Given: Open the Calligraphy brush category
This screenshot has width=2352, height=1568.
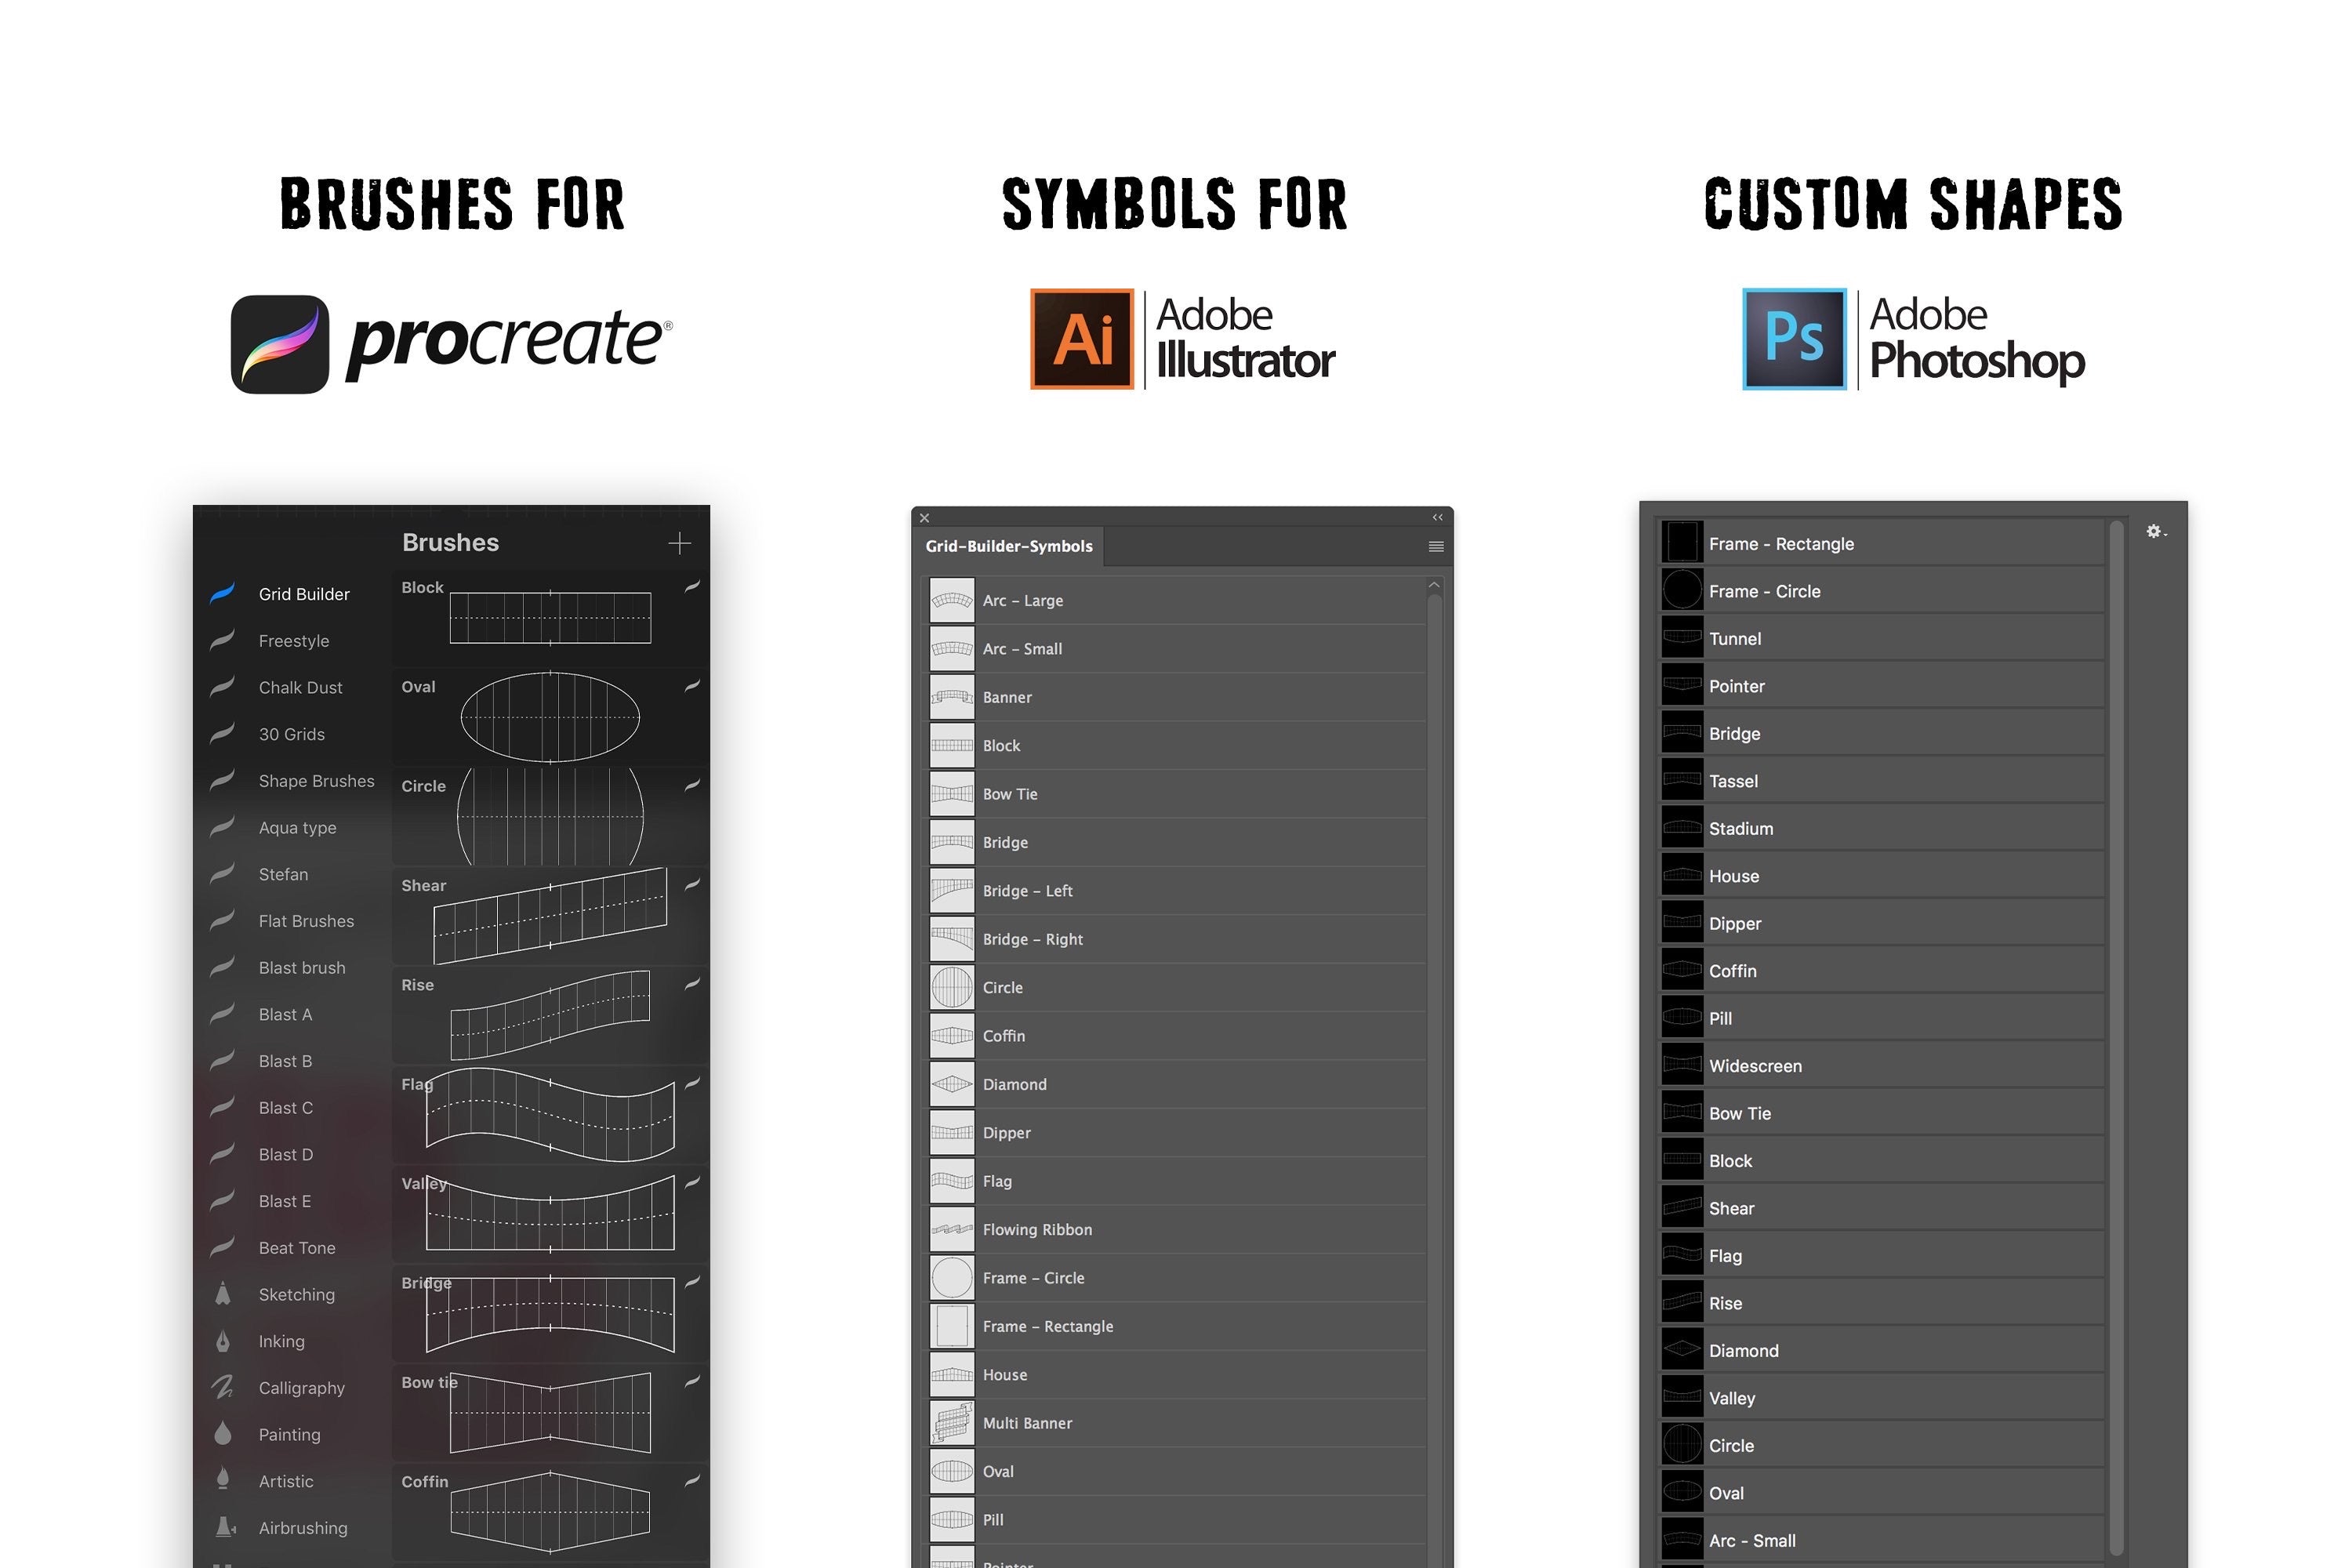Looking at the screenshot, I should (x=301, y=1388).
